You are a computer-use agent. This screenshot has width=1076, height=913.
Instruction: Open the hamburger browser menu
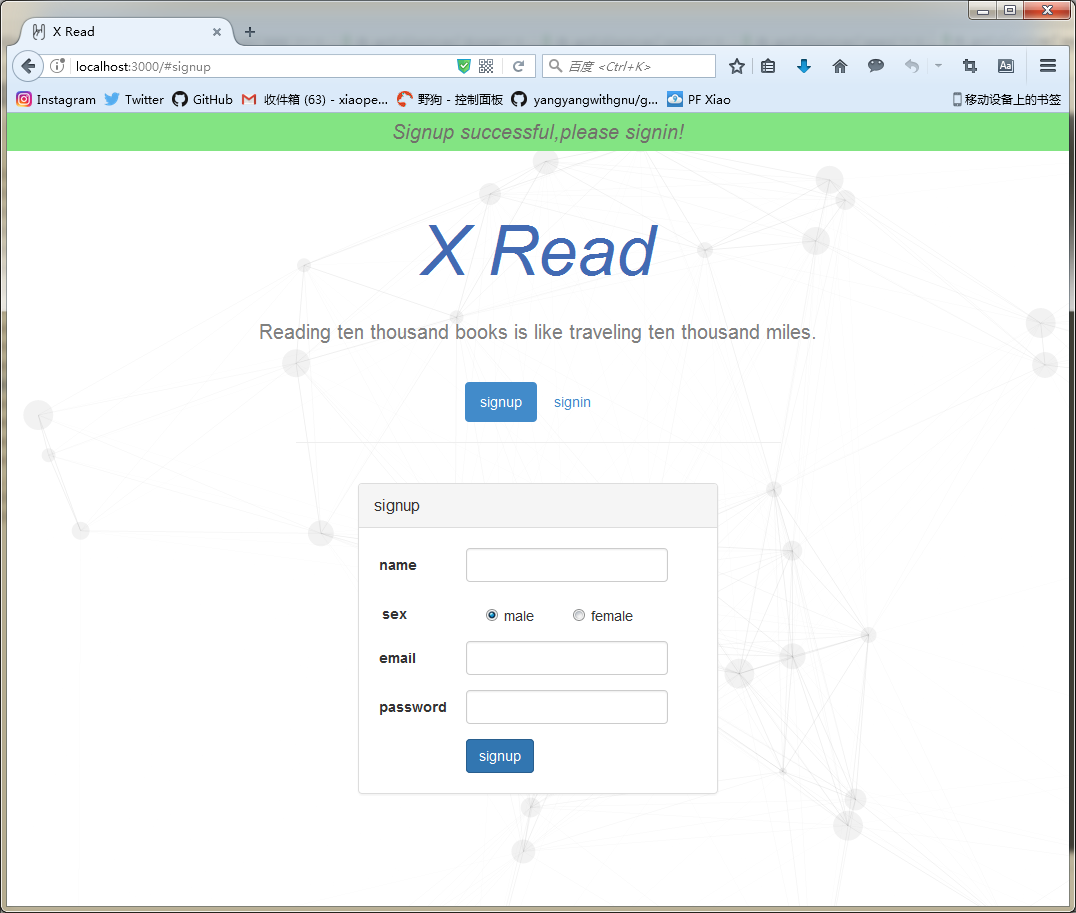click(1048, 66)
